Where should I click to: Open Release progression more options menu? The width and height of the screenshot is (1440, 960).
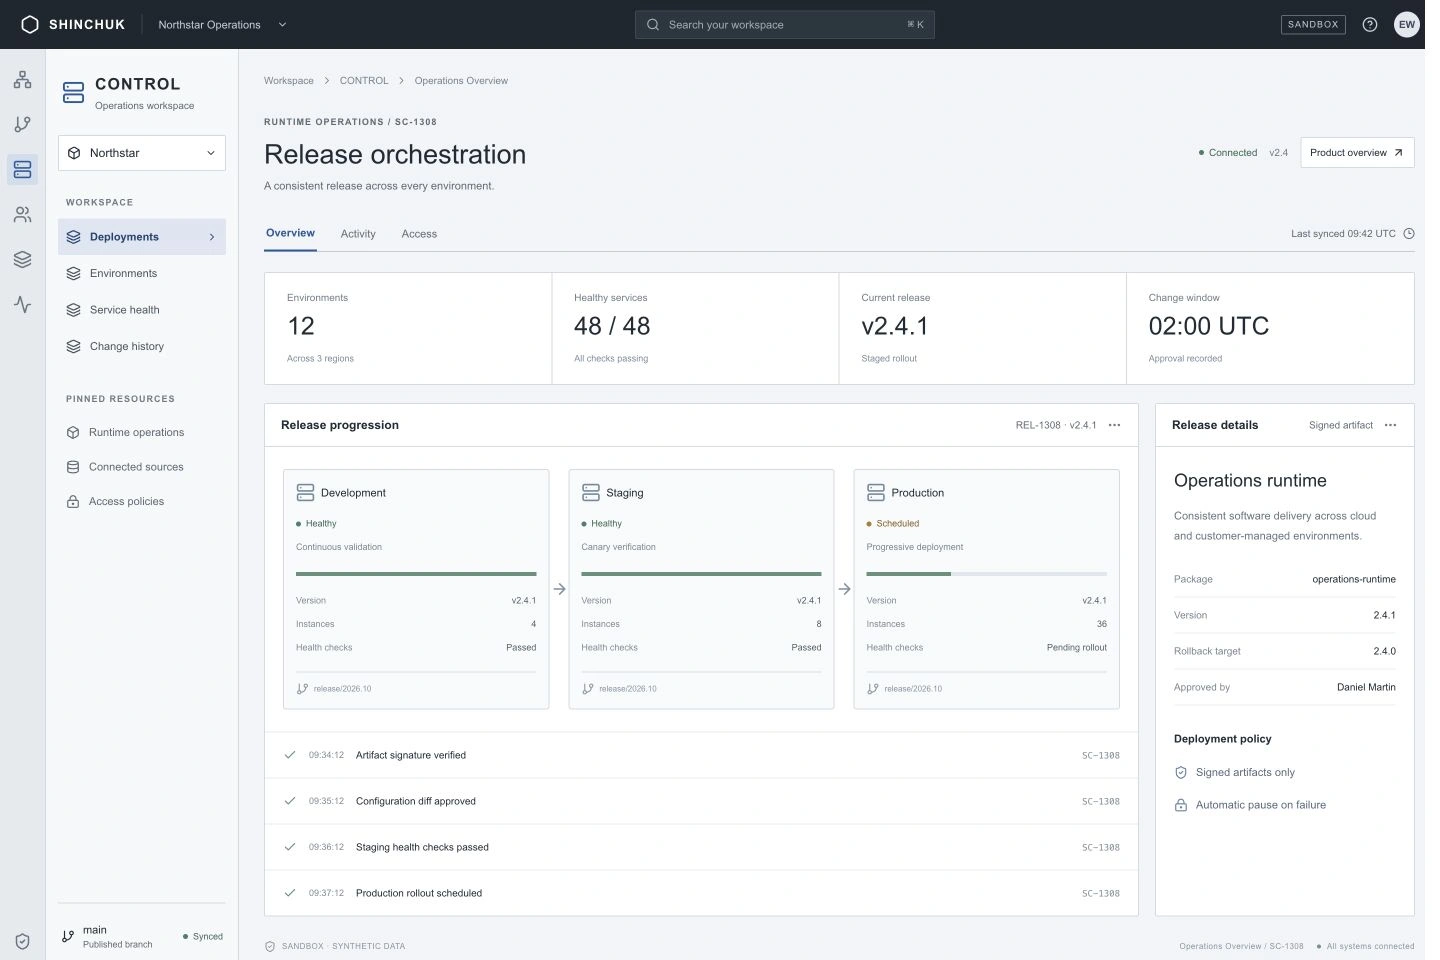point(1114,425)
